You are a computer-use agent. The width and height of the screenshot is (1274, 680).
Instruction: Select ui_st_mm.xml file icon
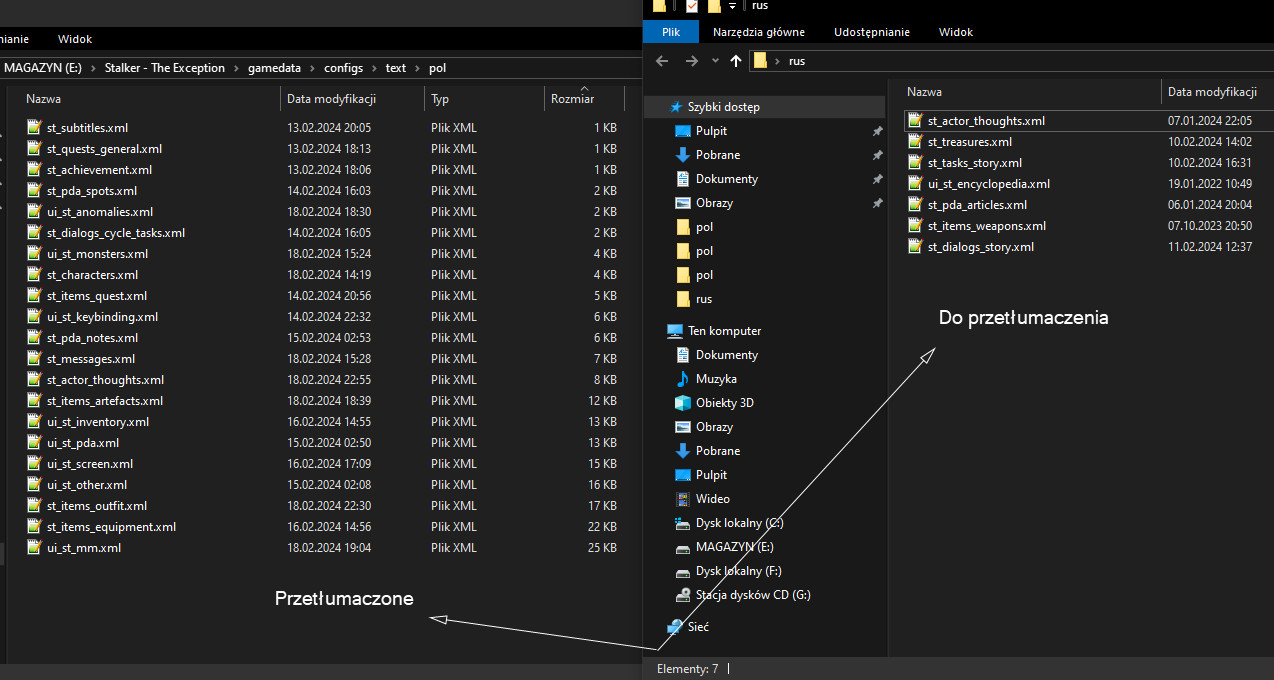[34, 547]
